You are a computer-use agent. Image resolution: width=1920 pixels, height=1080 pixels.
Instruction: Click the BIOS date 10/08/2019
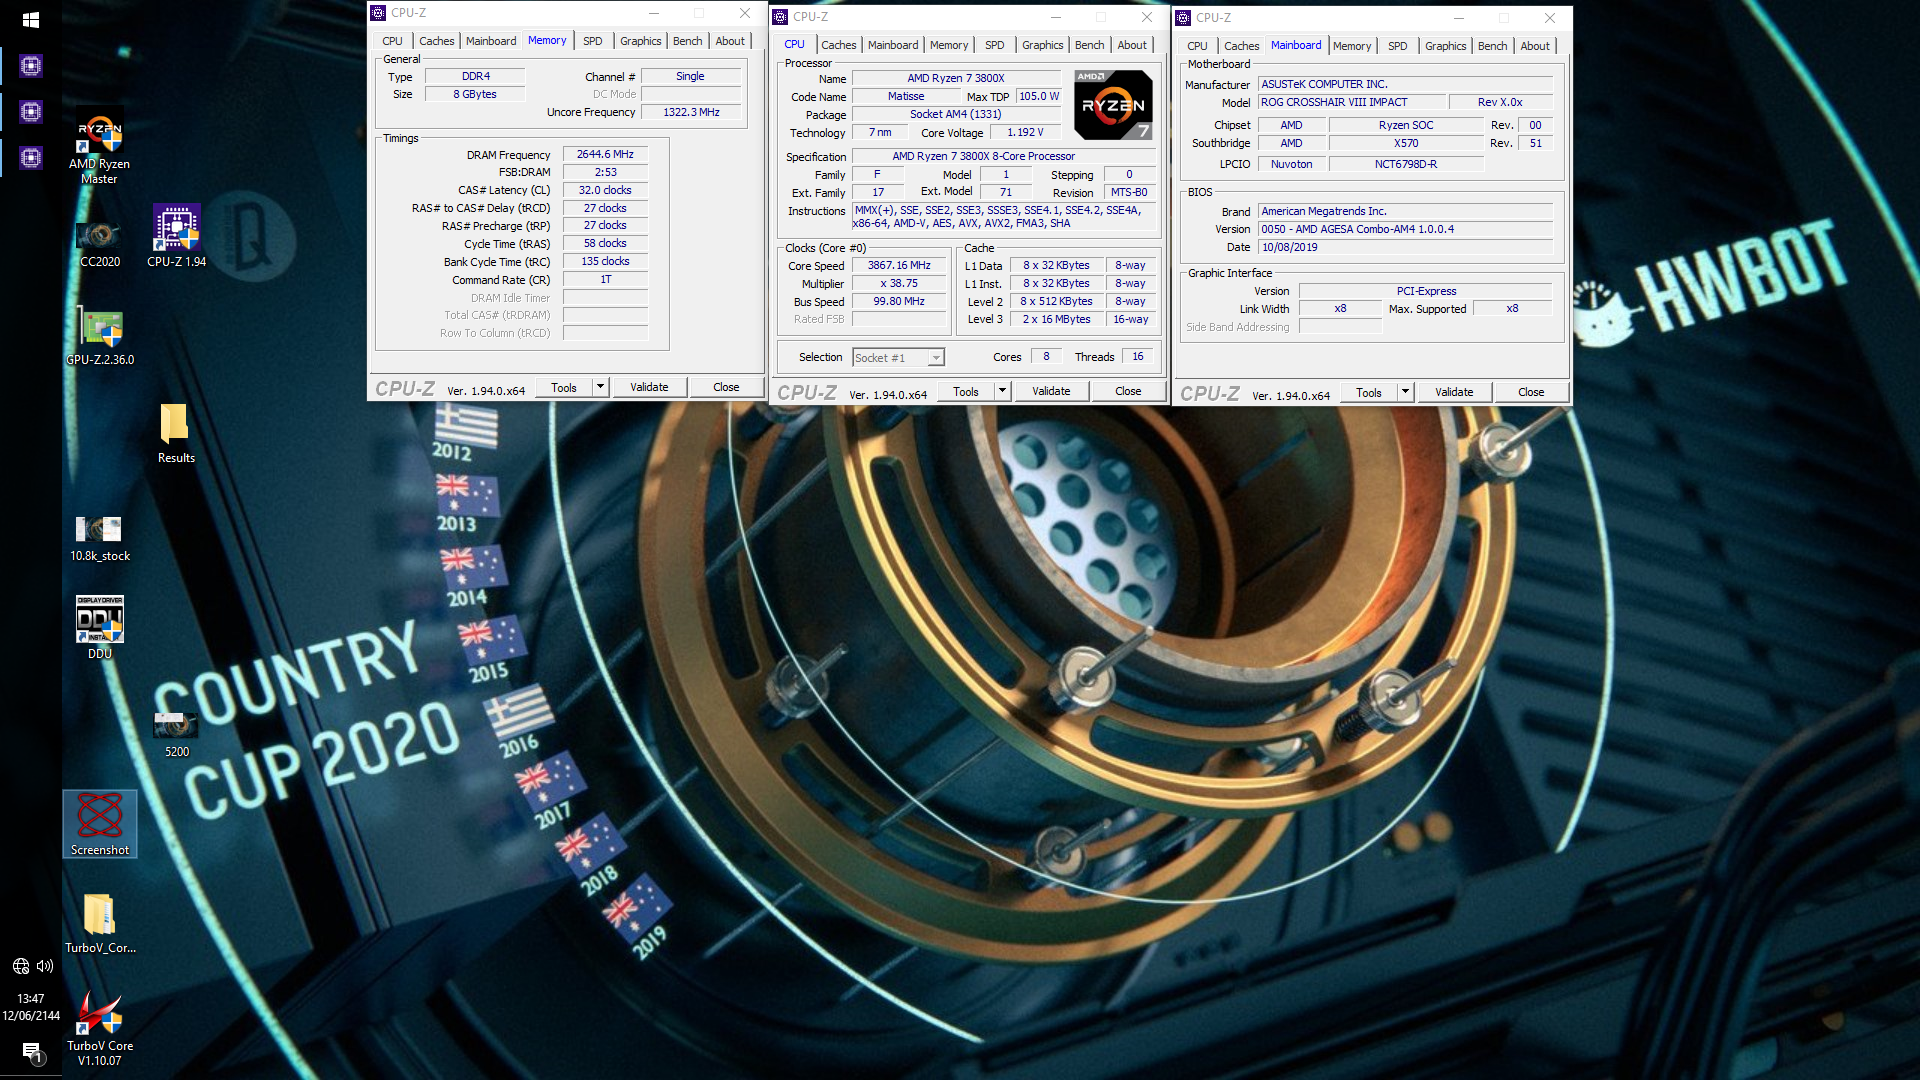[x=1406, y=248]
